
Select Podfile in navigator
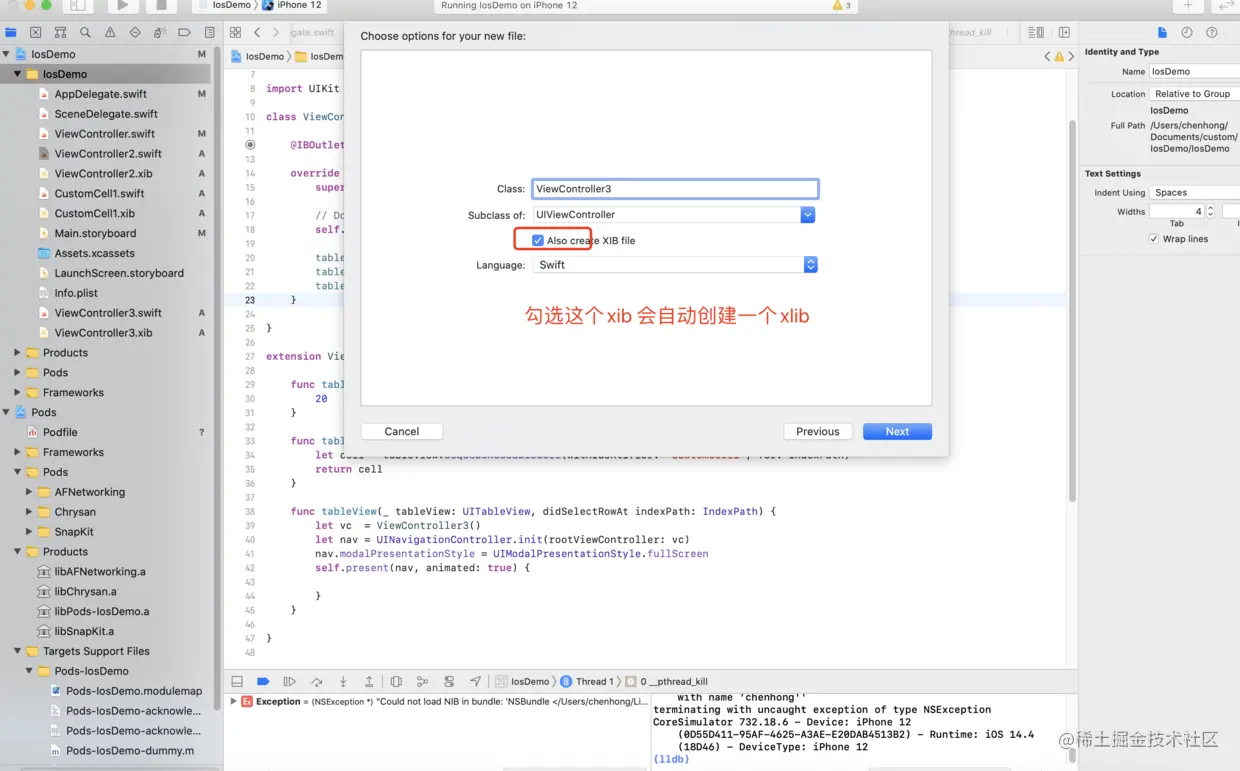point(60,432)
